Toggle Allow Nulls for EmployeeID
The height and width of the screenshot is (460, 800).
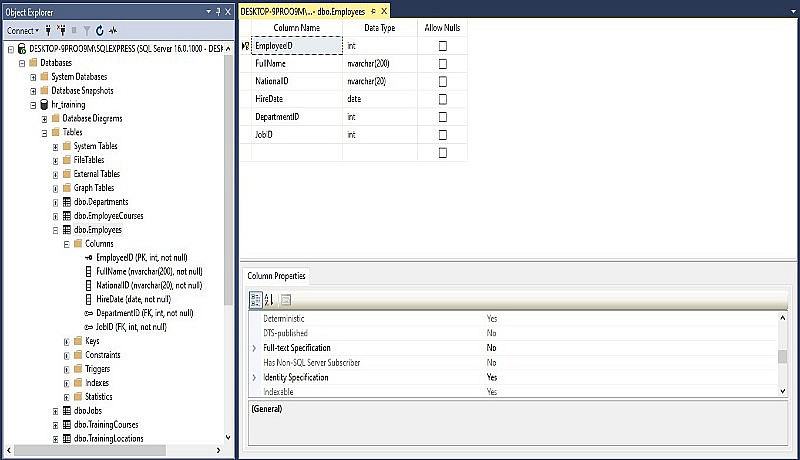443,46
